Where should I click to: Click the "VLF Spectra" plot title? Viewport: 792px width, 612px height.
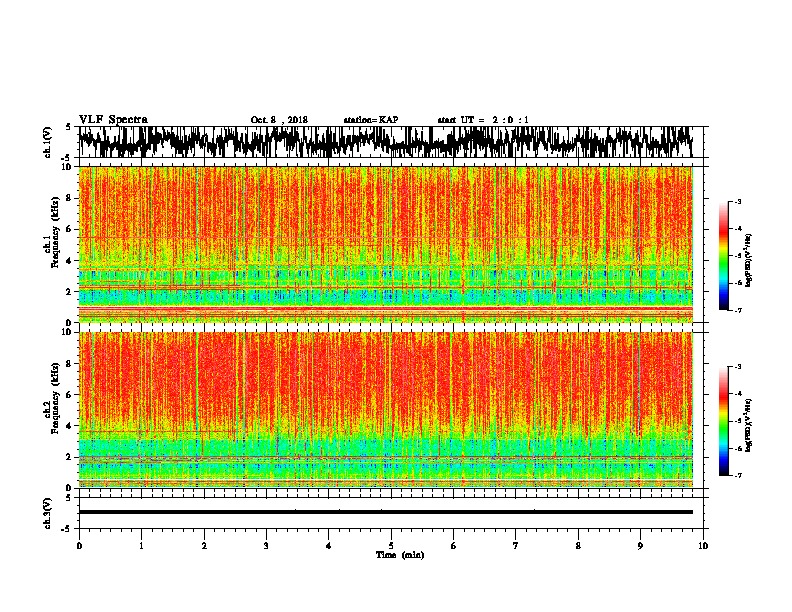pos(113,120)
